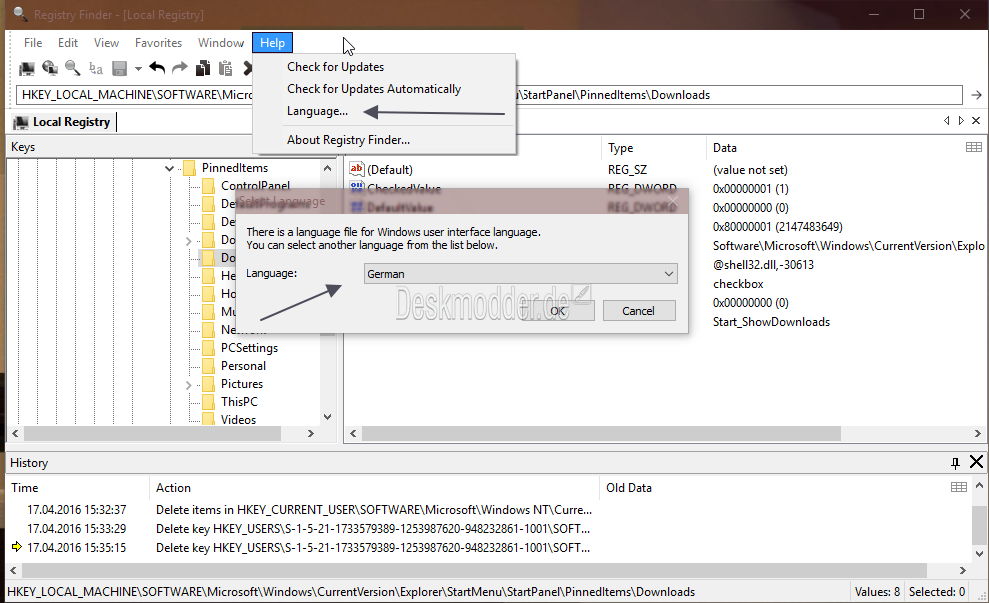Image resolution: width=989 pixels, height=603 pixels.
Task: Select the Videos key
Action: 238,420
